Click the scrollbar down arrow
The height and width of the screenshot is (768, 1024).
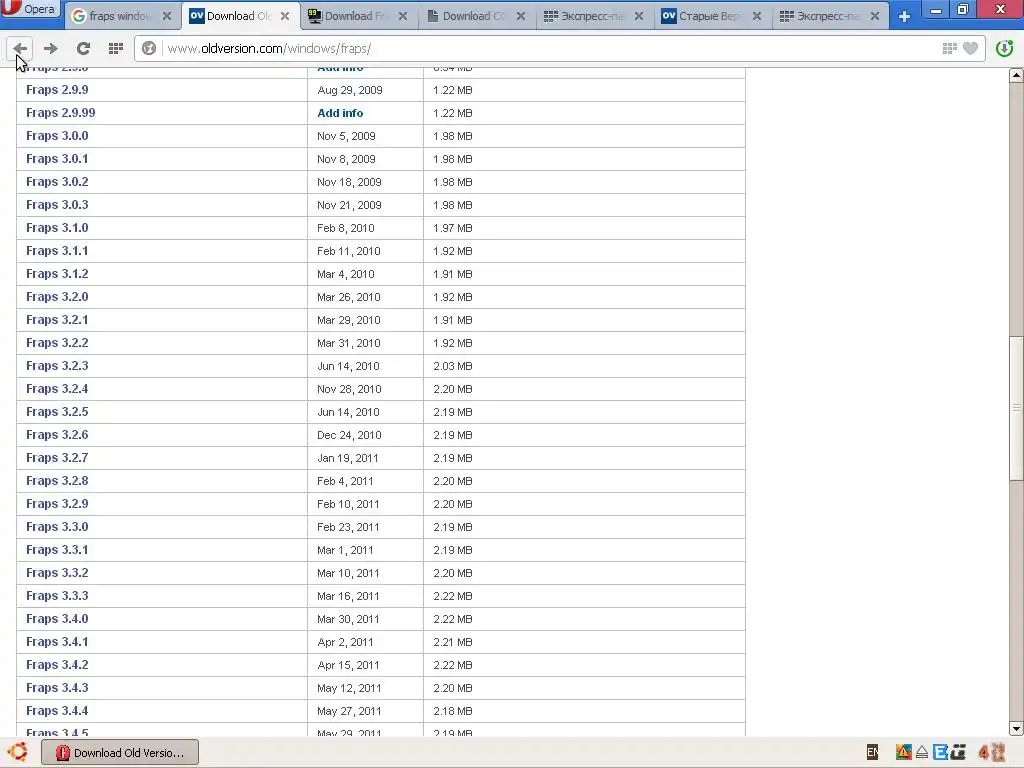pyautogui.click(x=1016, y=728)
